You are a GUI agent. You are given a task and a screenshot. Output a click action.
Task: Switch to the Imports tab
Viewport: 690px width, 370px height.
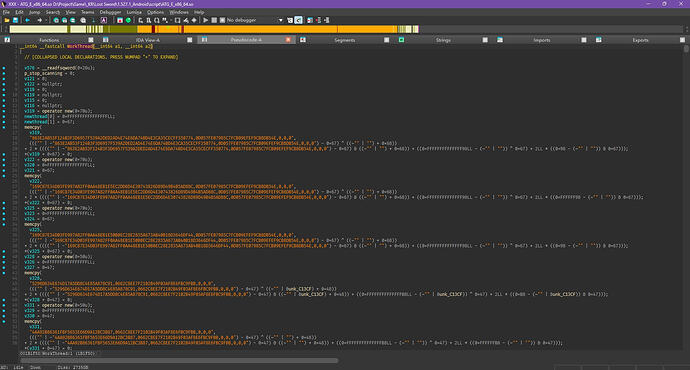pos(542,40)
